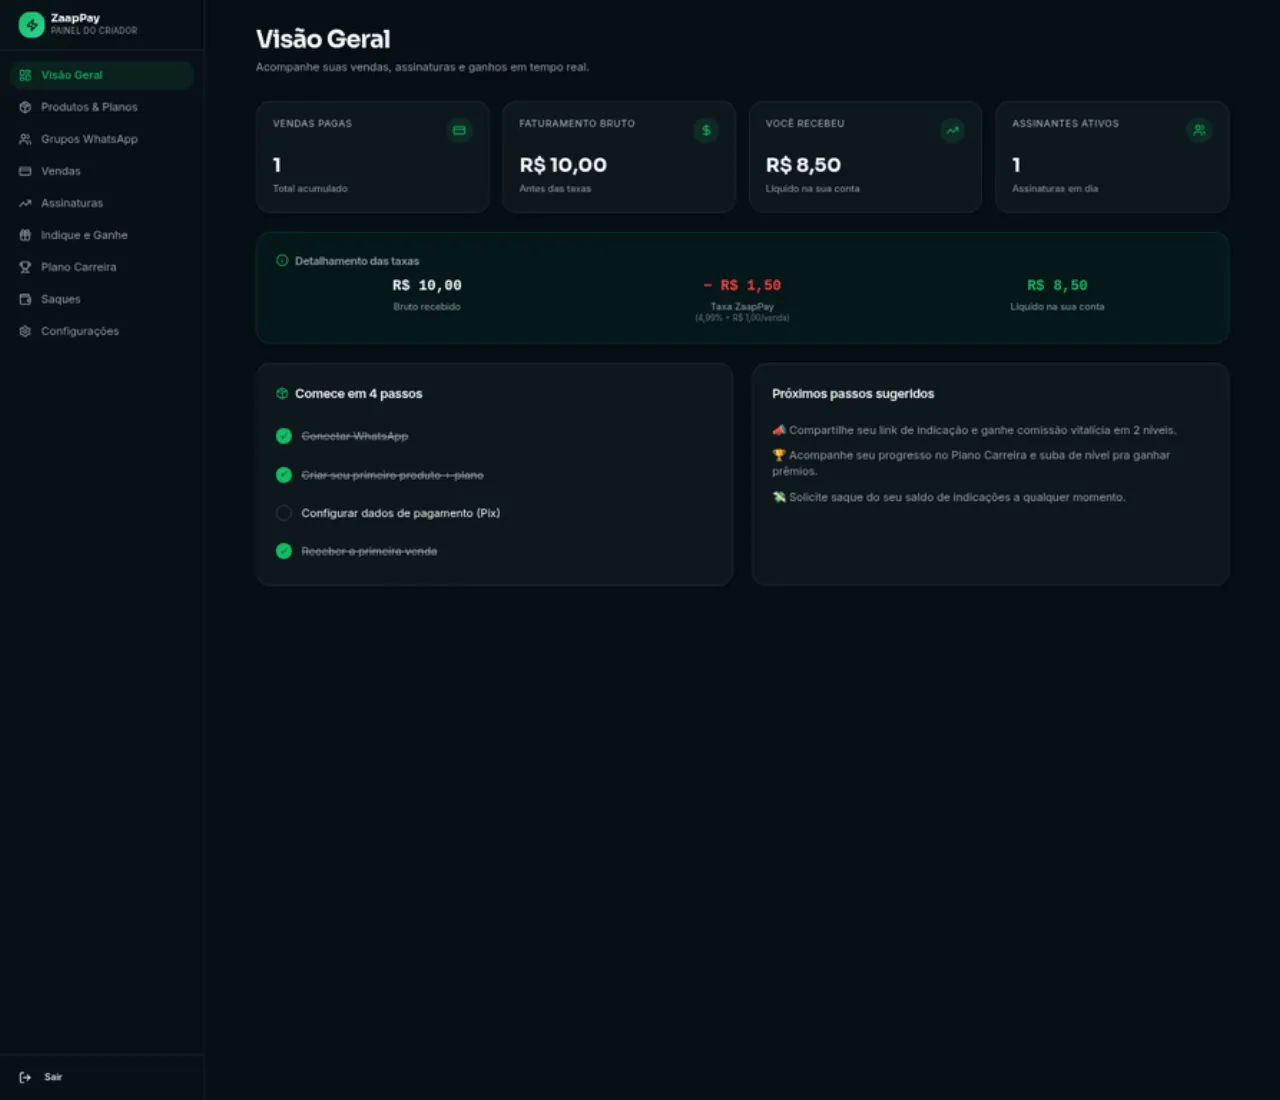
Task: Click the R$ 8,50 Você Recebeu value
Action: coord(803,165)
